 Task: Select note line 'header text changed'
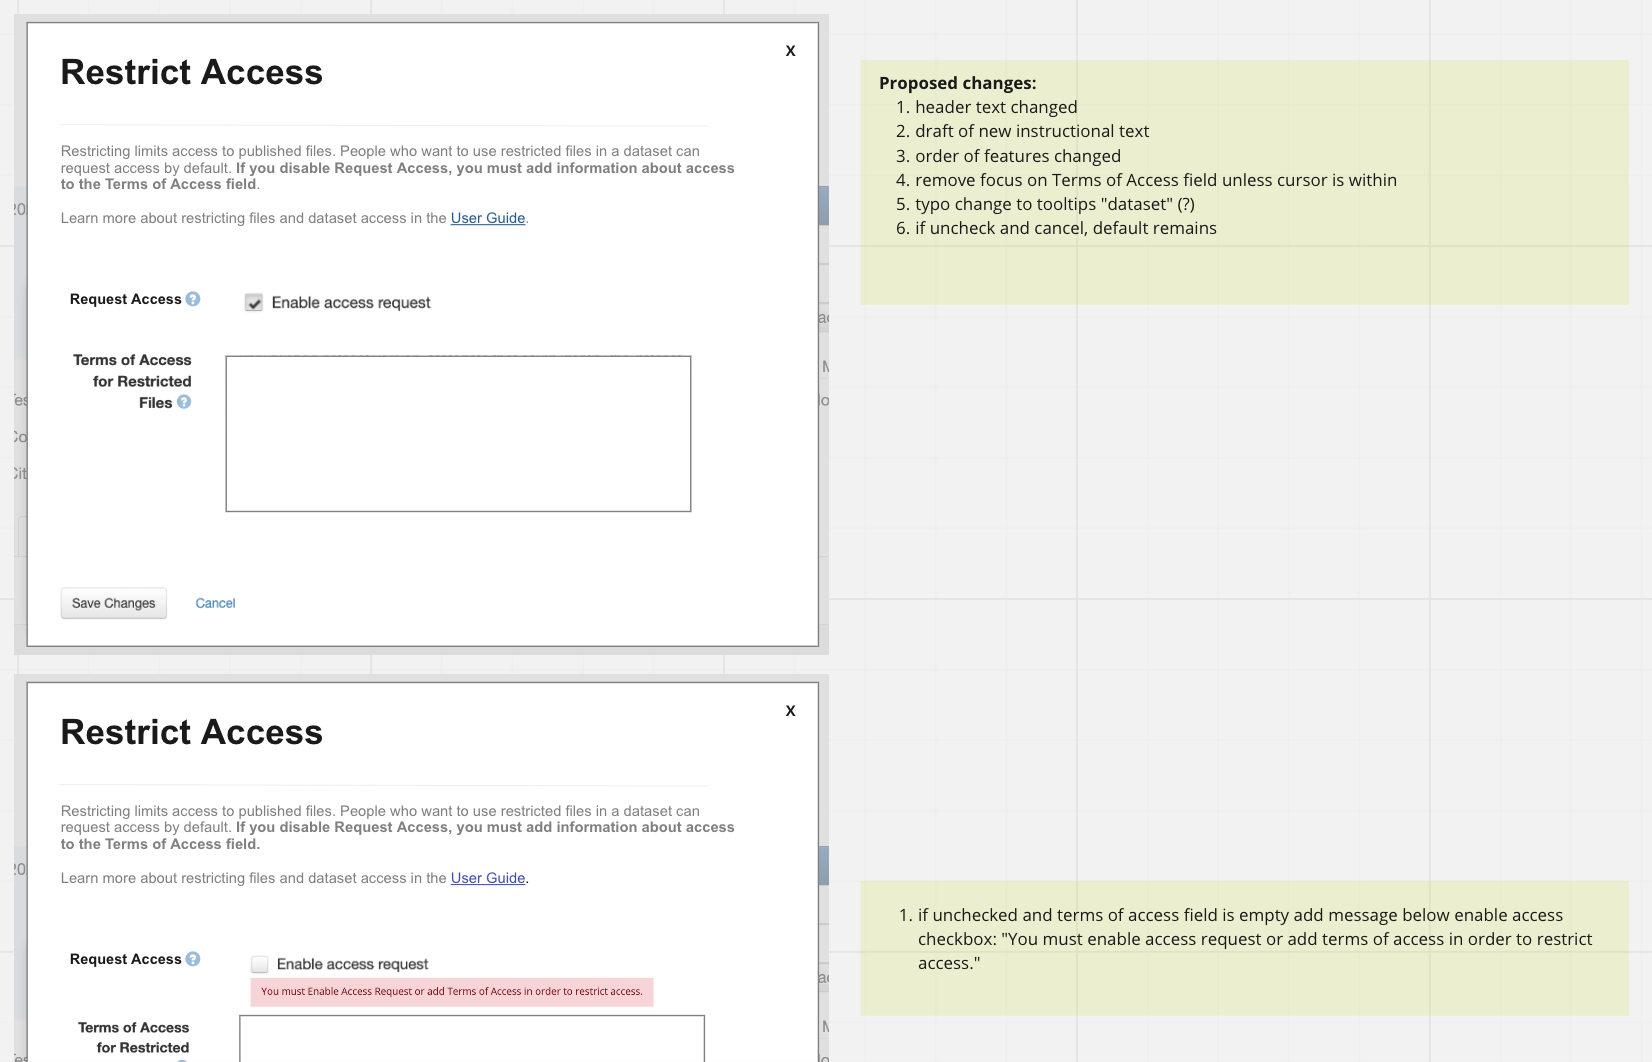(996, 107)
